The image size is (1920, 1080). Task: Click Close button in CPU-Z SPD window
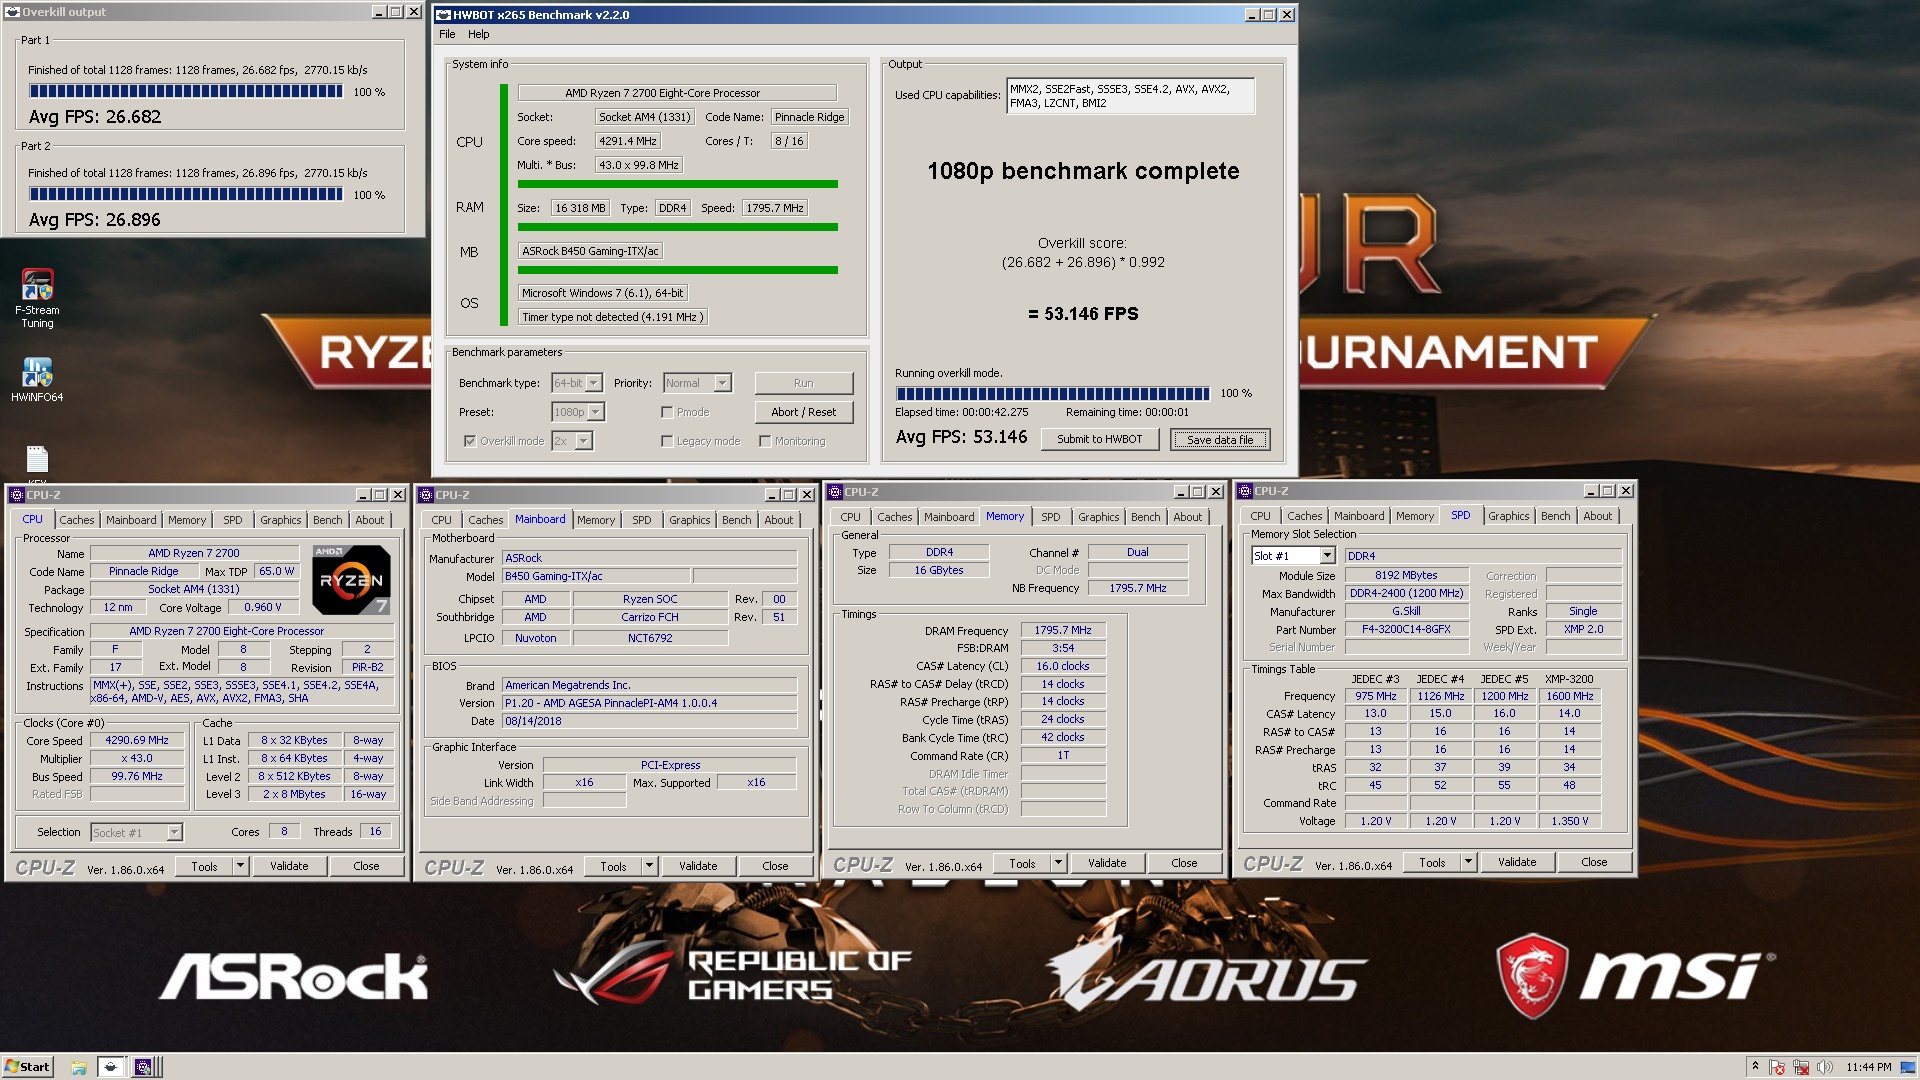point(1594,862)
